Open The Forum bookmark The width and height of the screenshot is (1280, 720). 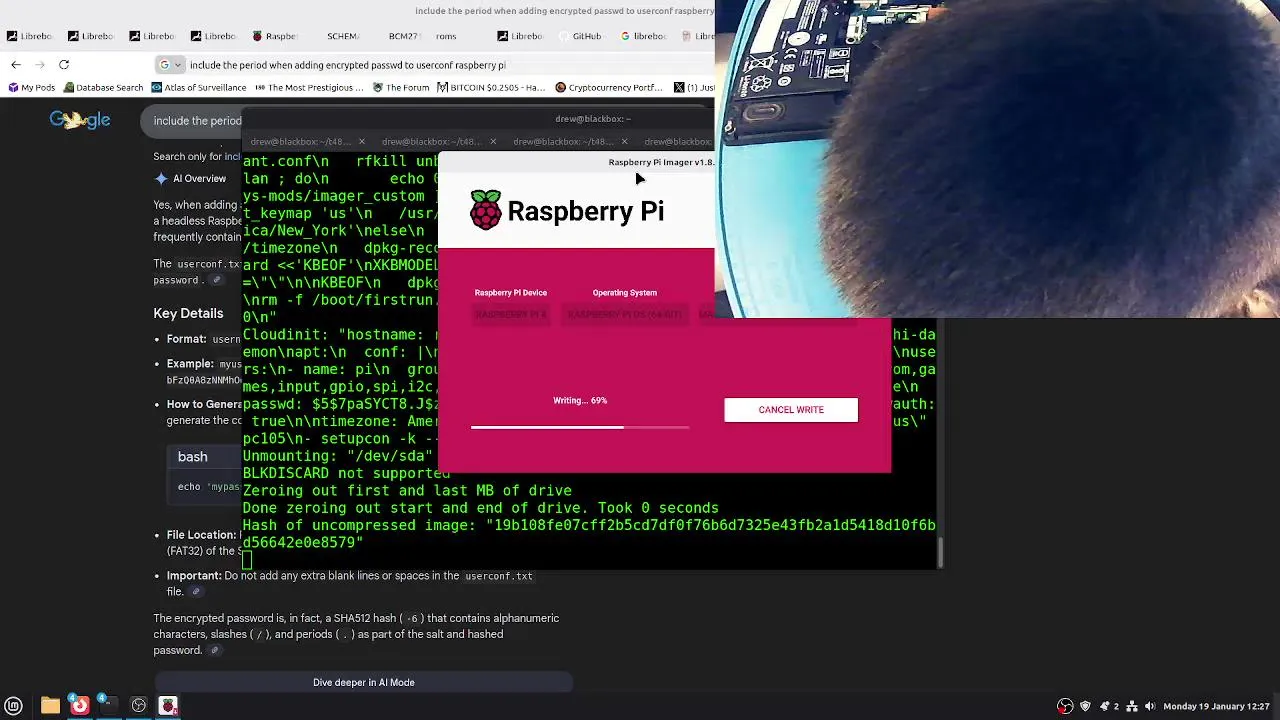(400, 87)
